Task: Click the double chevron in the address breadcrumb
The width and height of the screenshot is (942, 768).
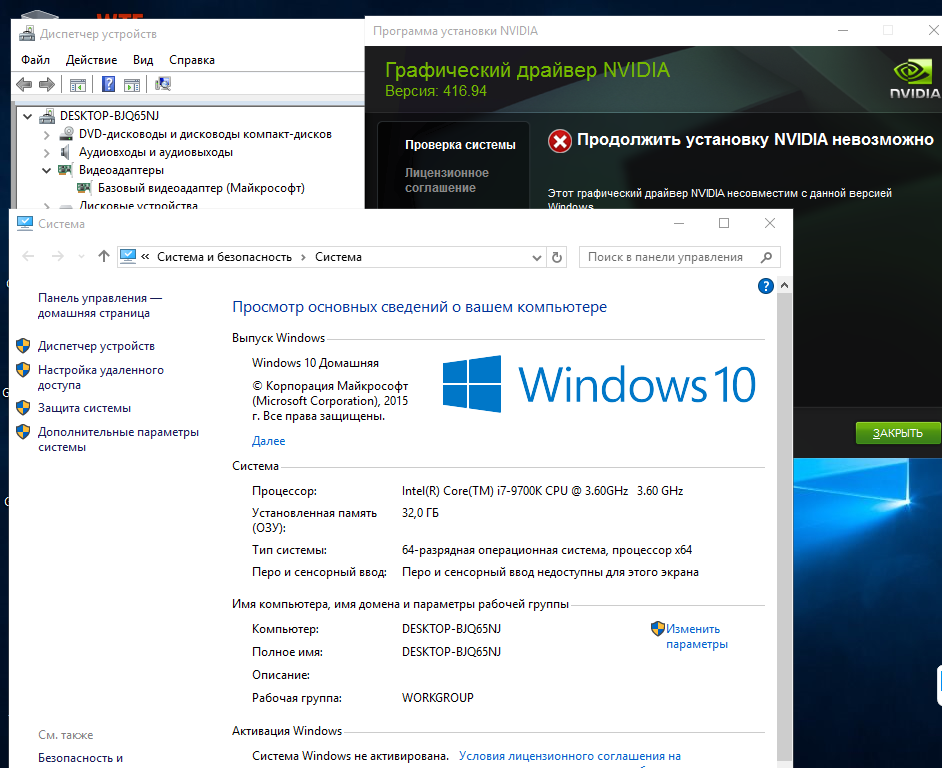Action: click(x=145, y=257)
